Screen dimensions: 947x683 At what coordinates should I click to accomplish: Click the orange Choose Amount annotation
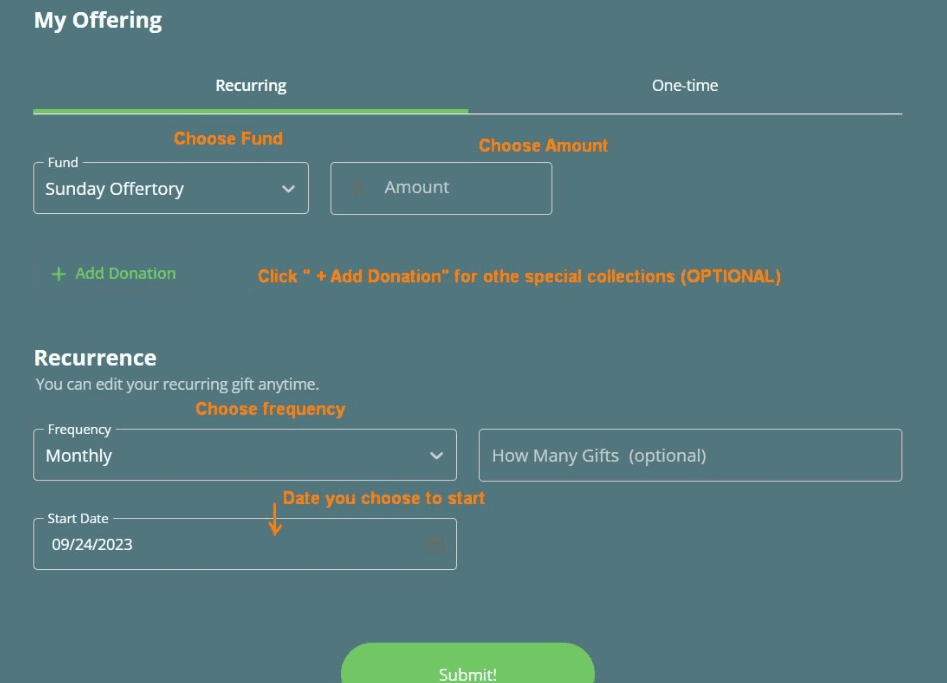click(x=543, y=146)
